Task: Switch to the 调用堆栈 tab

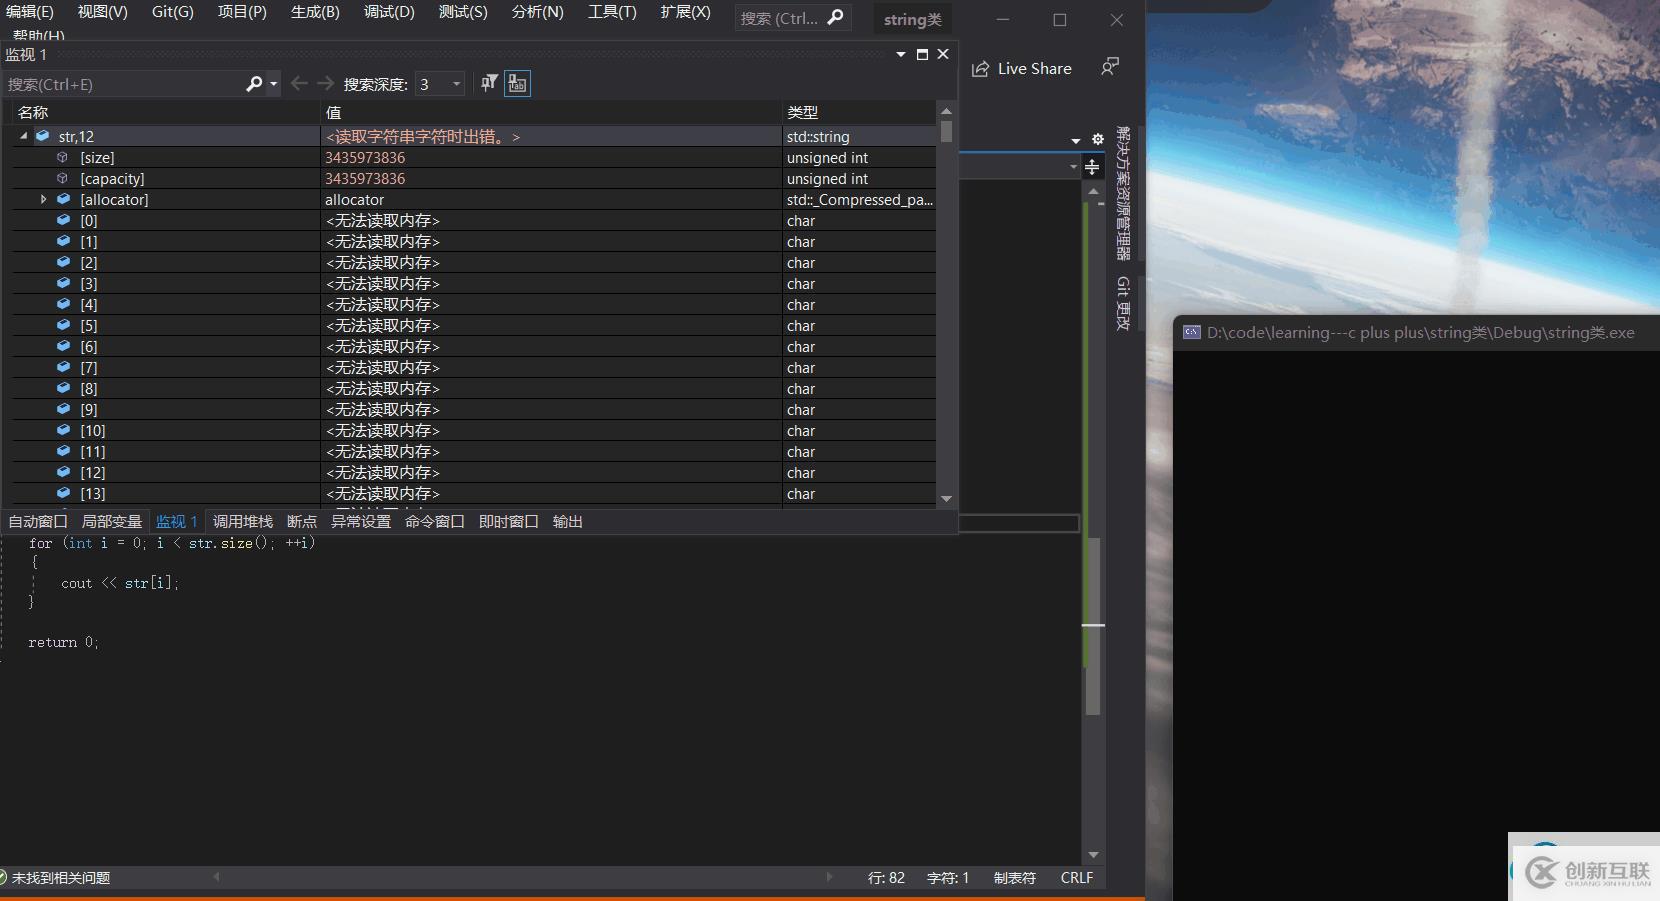Action: [242, 522]
